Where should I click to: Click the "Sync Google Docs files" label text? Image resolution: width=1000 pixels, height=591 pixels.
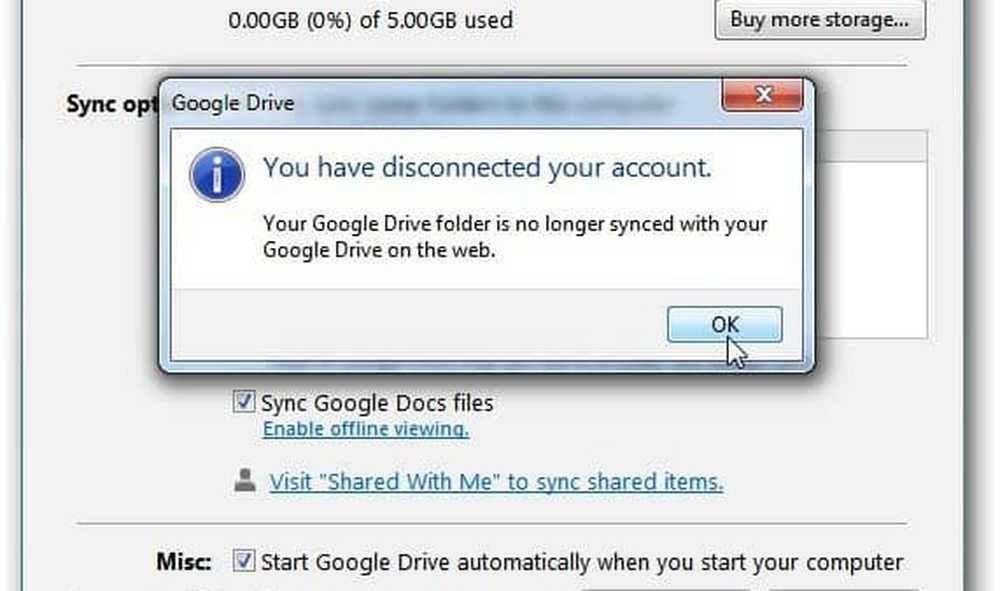point(377,403)
